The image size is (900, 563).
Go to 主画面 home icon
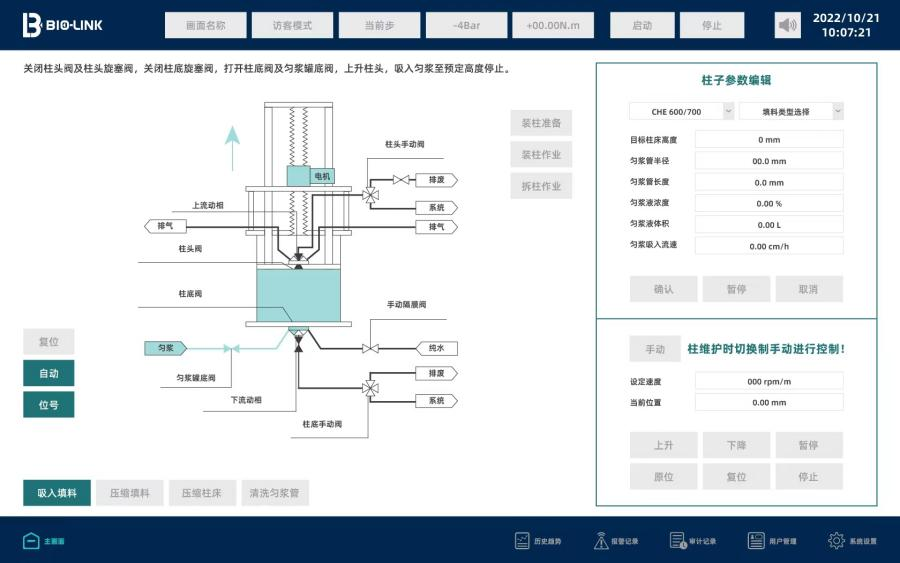[31, 541]
